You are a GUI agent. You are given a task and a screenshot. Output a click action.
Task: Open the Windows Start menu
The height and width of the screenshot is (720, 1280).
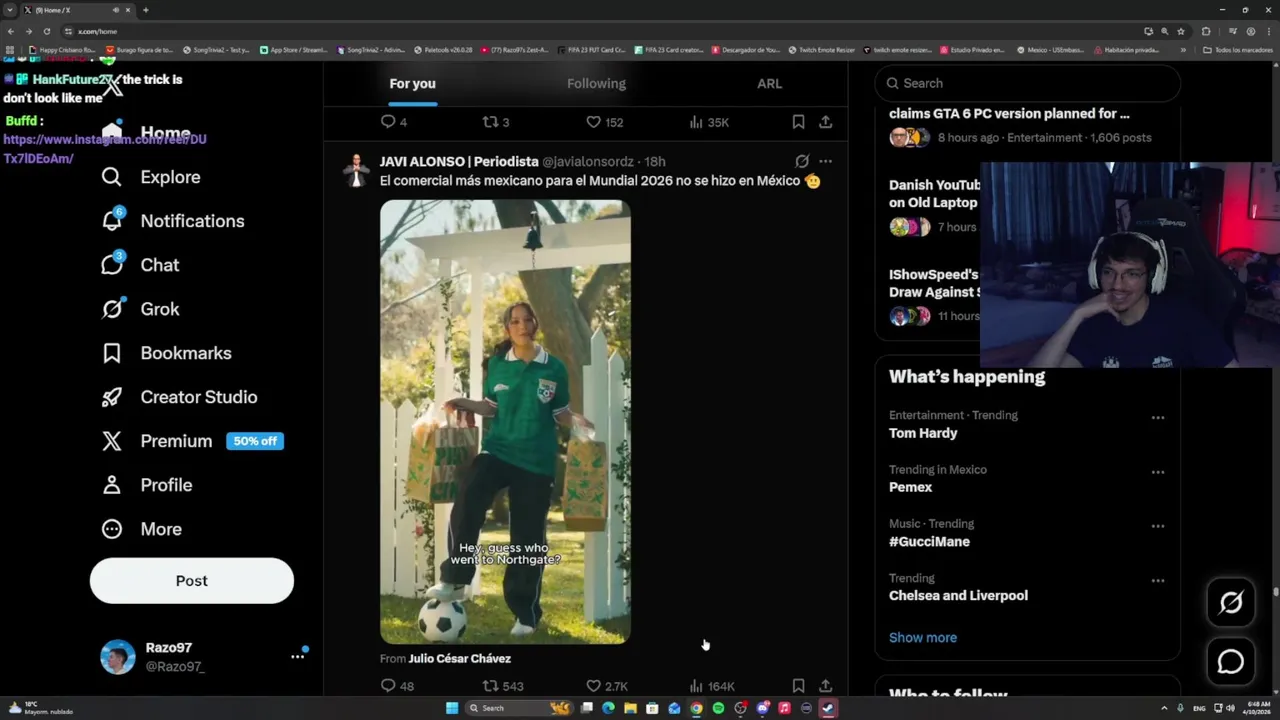[x=452, y=708]
